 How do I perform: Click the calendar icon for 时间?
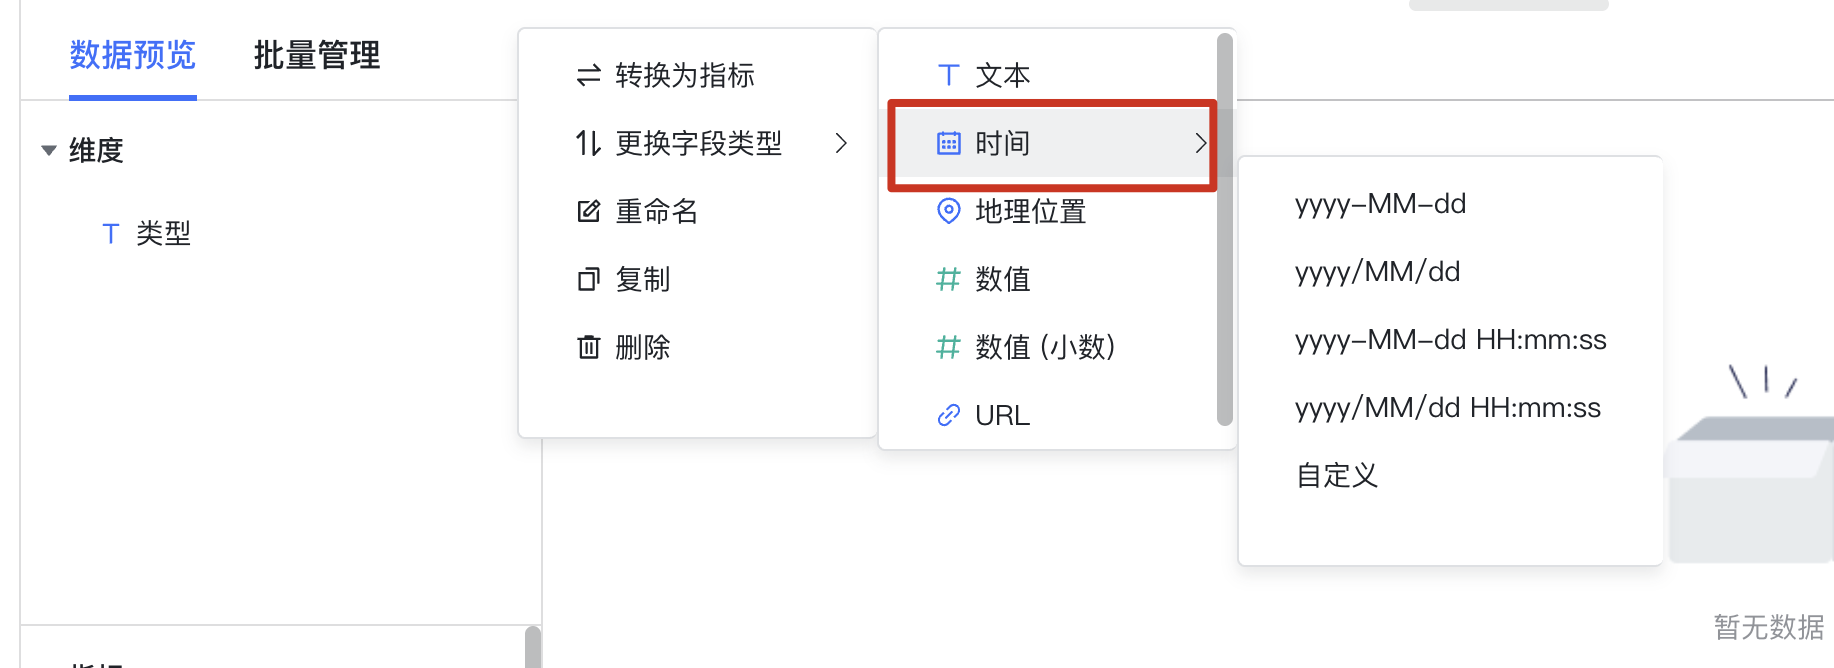[948, 143]
